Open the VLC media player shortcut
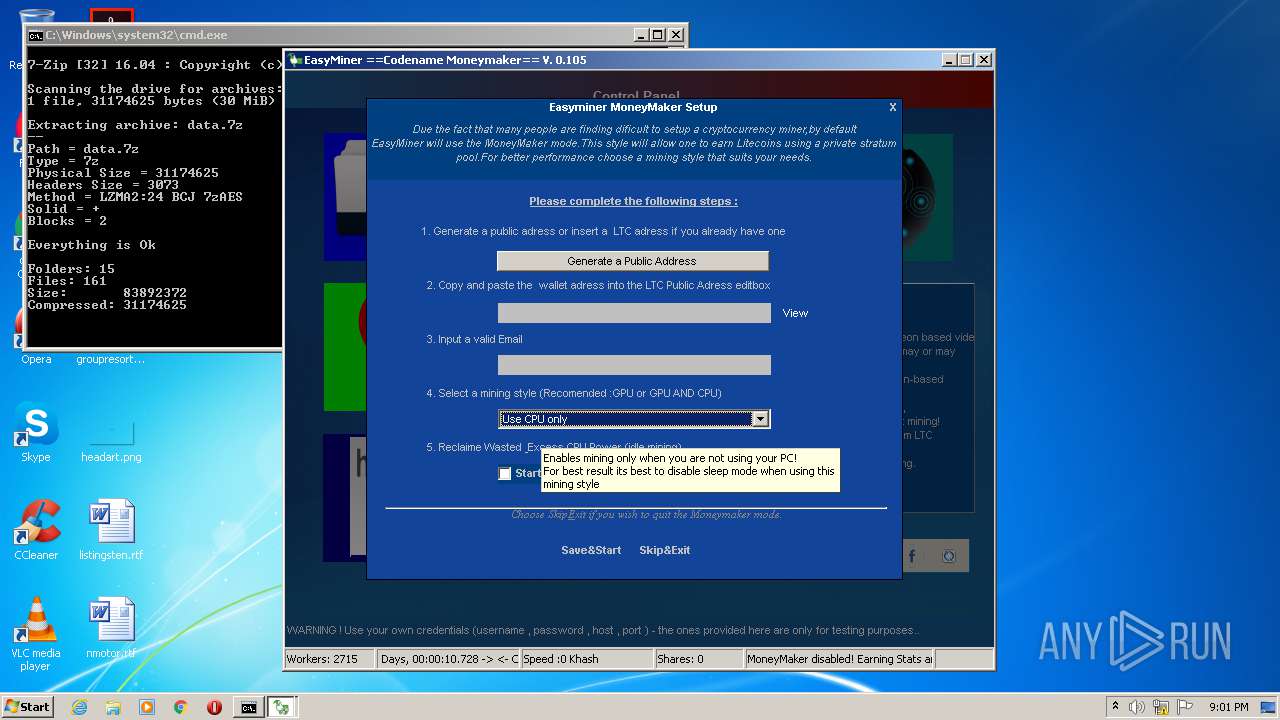This screenshot has height=720, width=1280. pyautogui.click(x=36, y=634)
